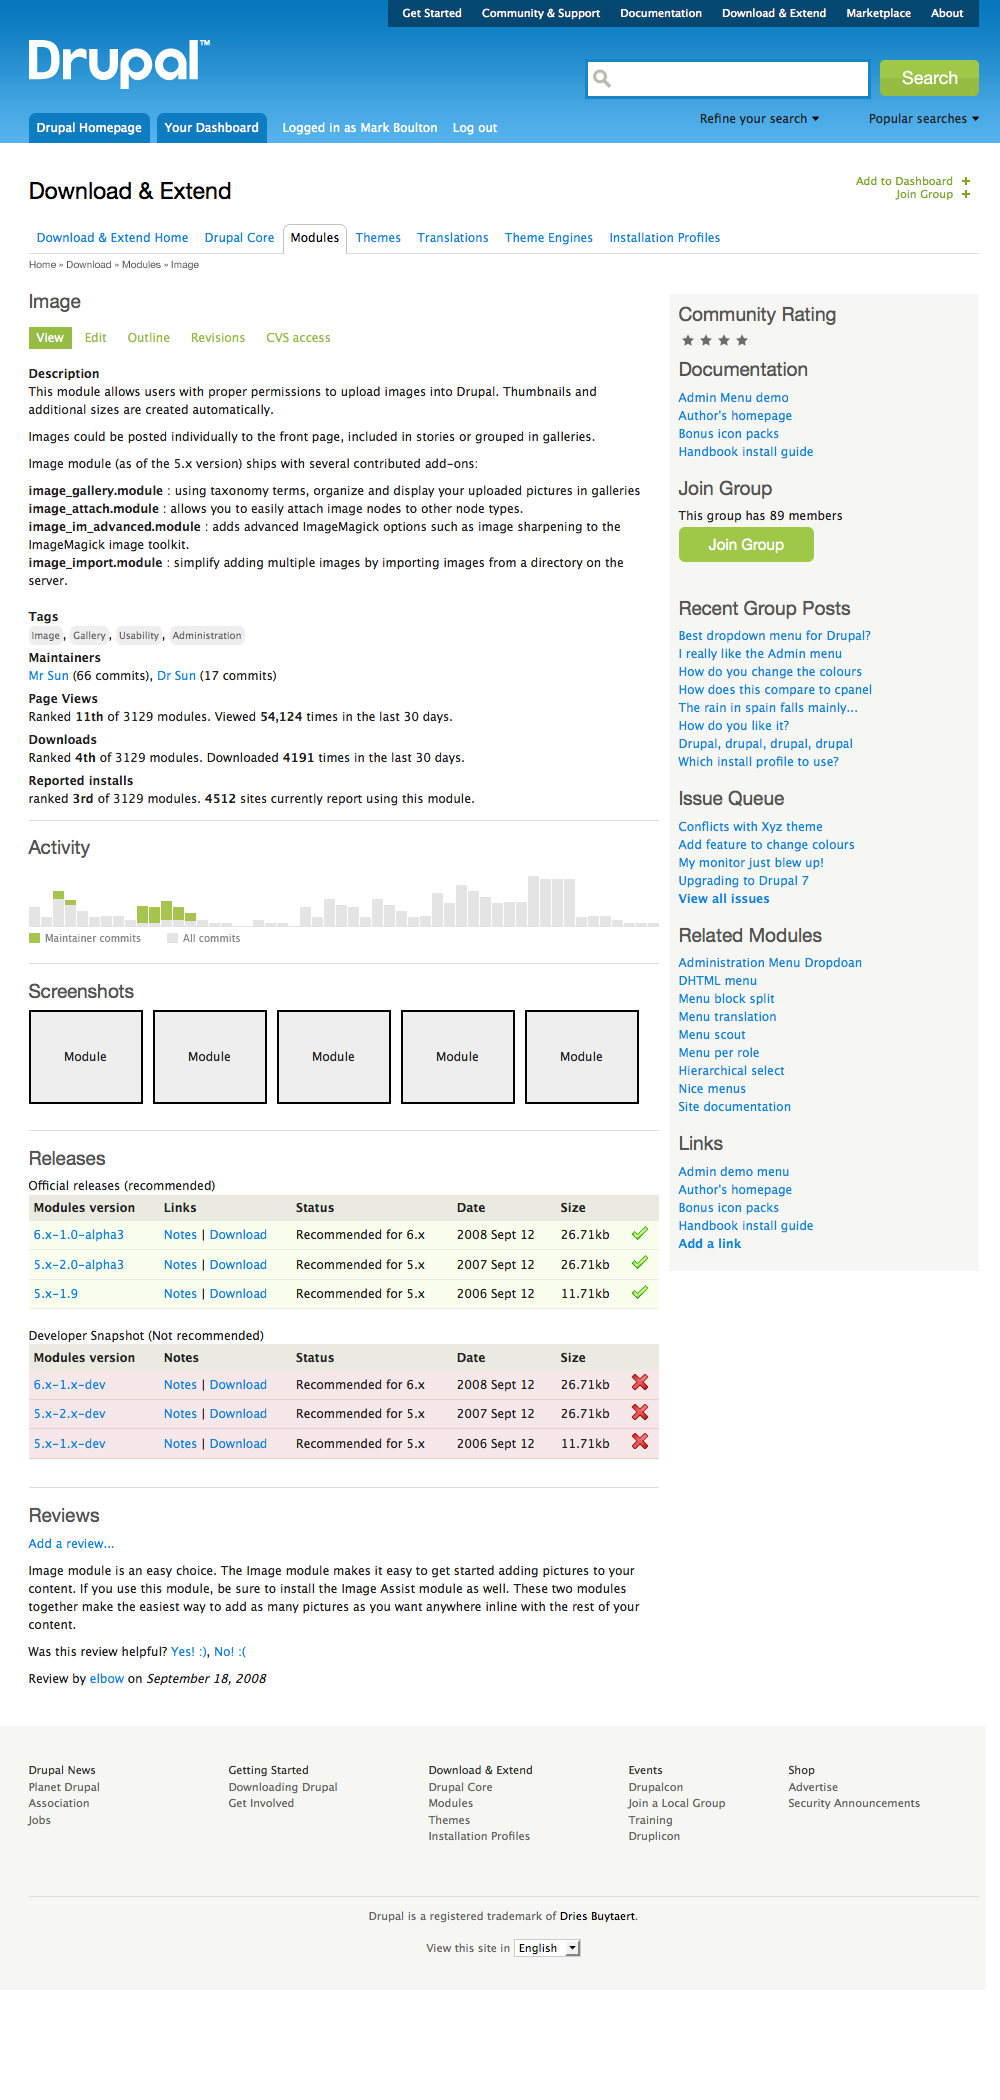
Task: Click the plus icon beside Join Group link
Action: 966,194
